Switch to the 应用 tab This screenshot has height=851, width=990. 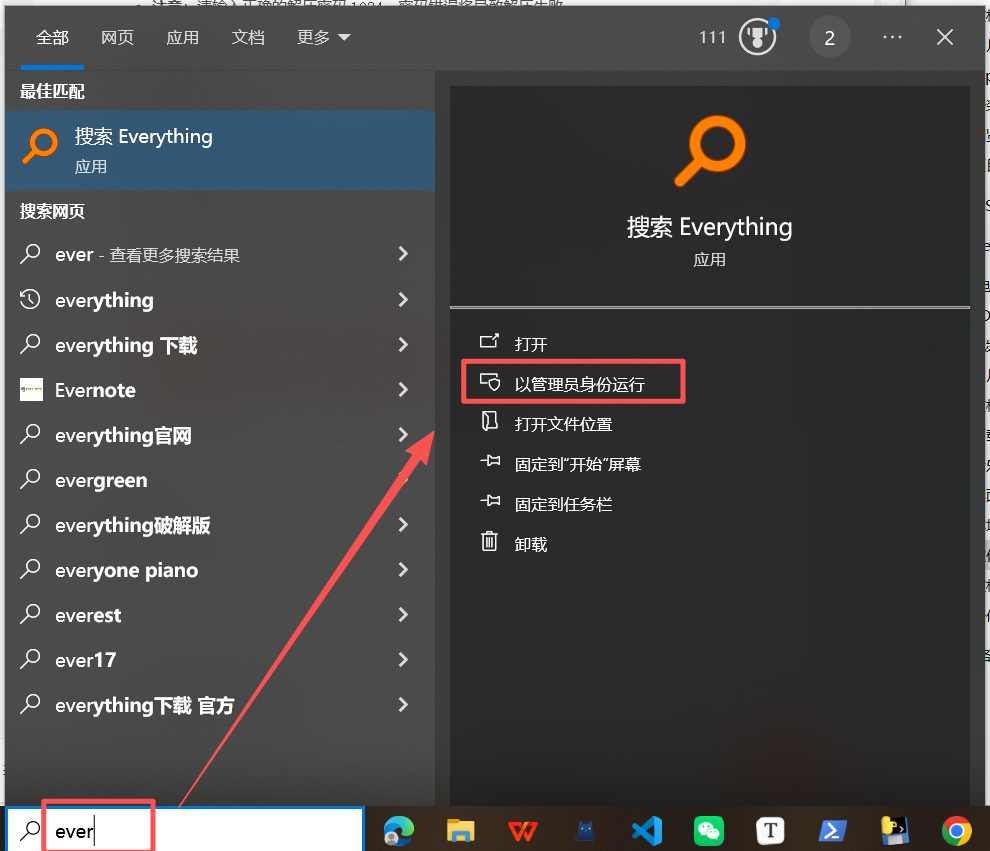coord(183,37)
